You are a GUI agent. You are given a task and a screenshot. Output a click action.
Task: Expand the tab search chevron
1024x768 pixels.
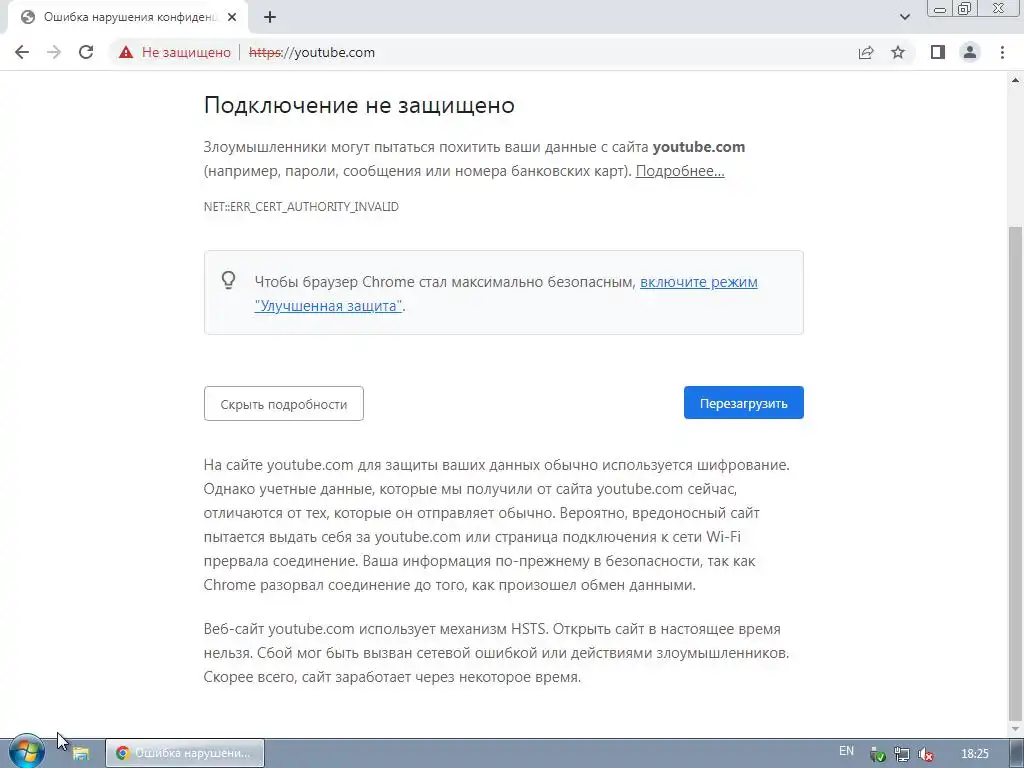click(904, 17)
